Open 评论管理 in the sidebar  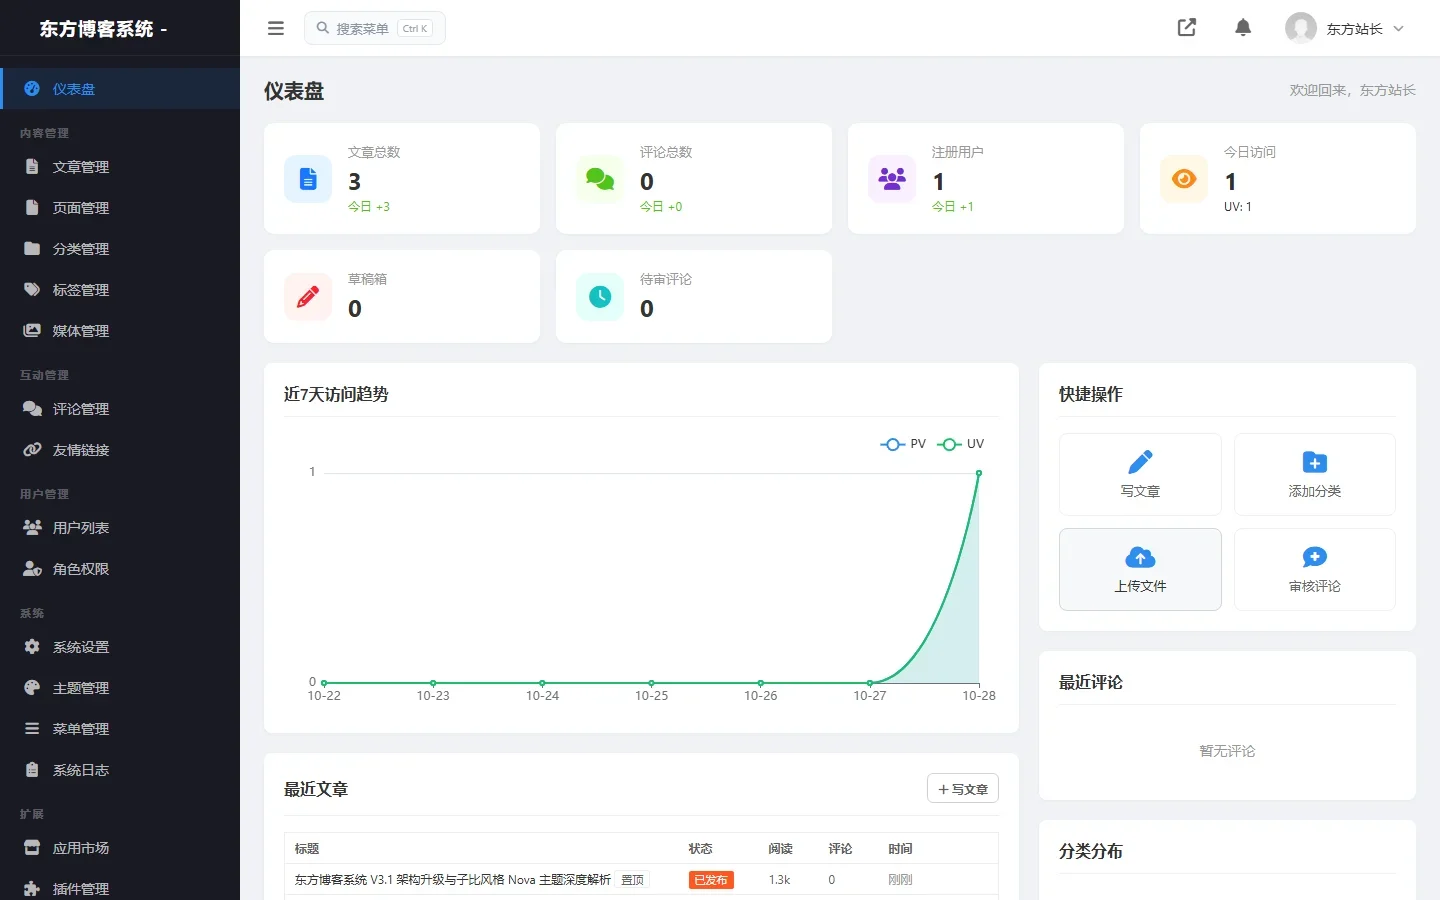(x=120, y=409)
